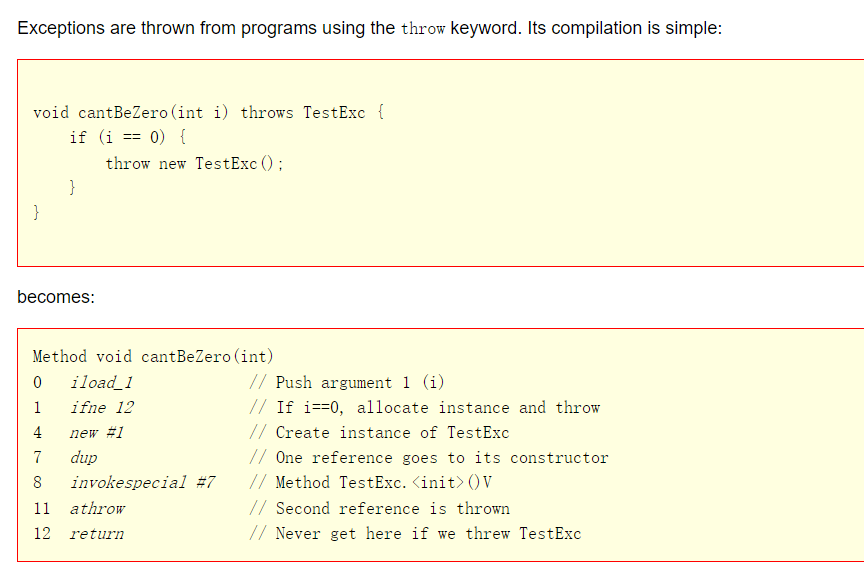Click the 'new #1' bytecode instruction
This screenshot has width=864, height=573.
(x=96, y=432)
